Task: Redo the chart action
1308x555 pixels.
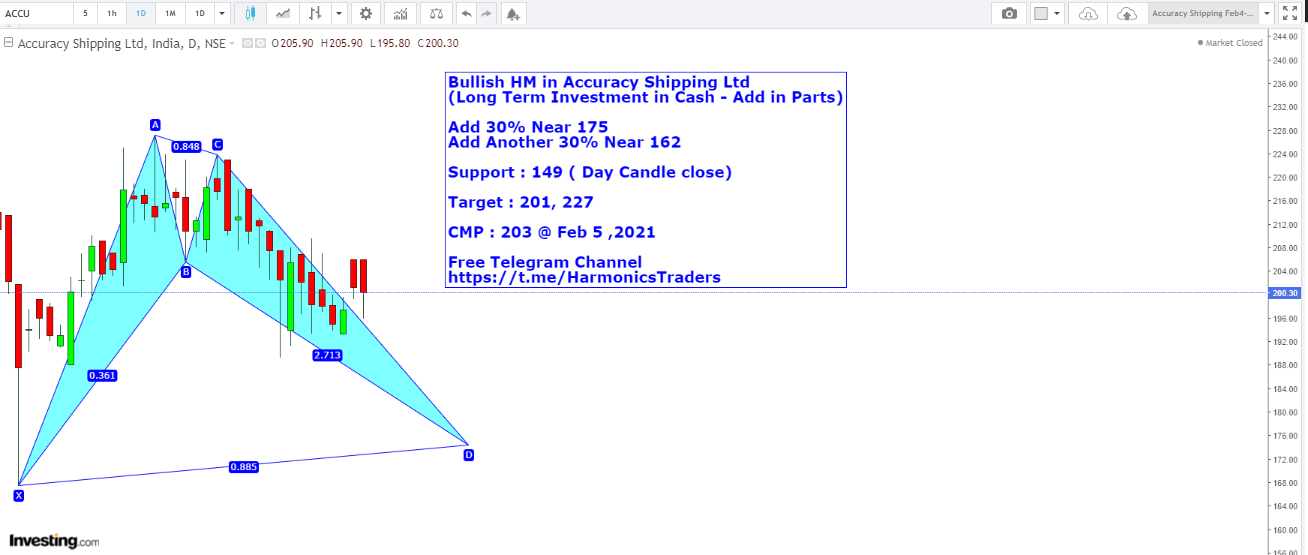Action: point(486,13)
